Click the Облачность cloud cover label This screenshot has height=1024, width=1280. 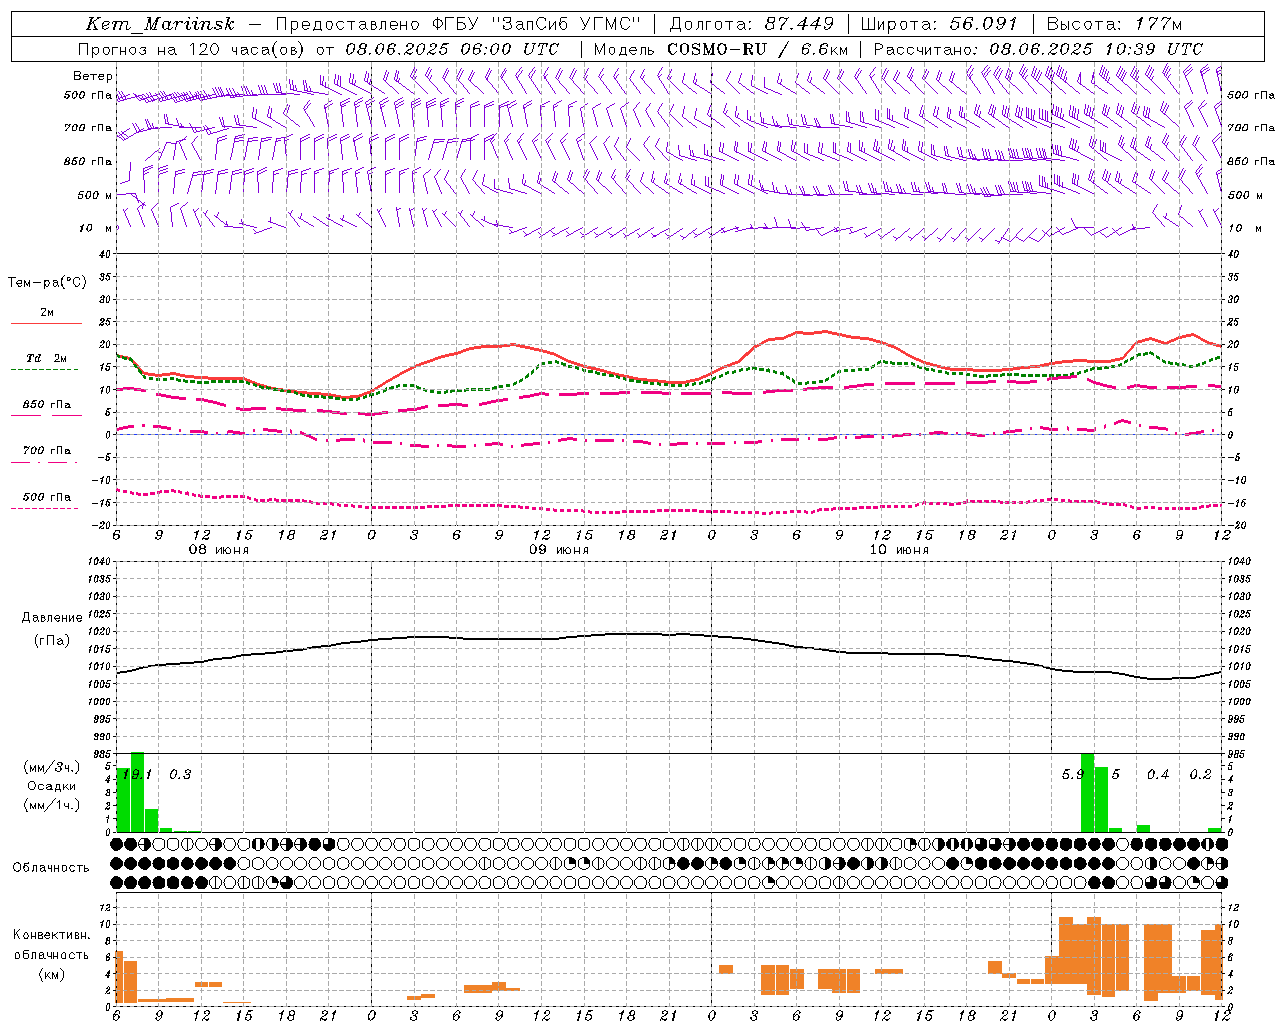tap(51, 868)
